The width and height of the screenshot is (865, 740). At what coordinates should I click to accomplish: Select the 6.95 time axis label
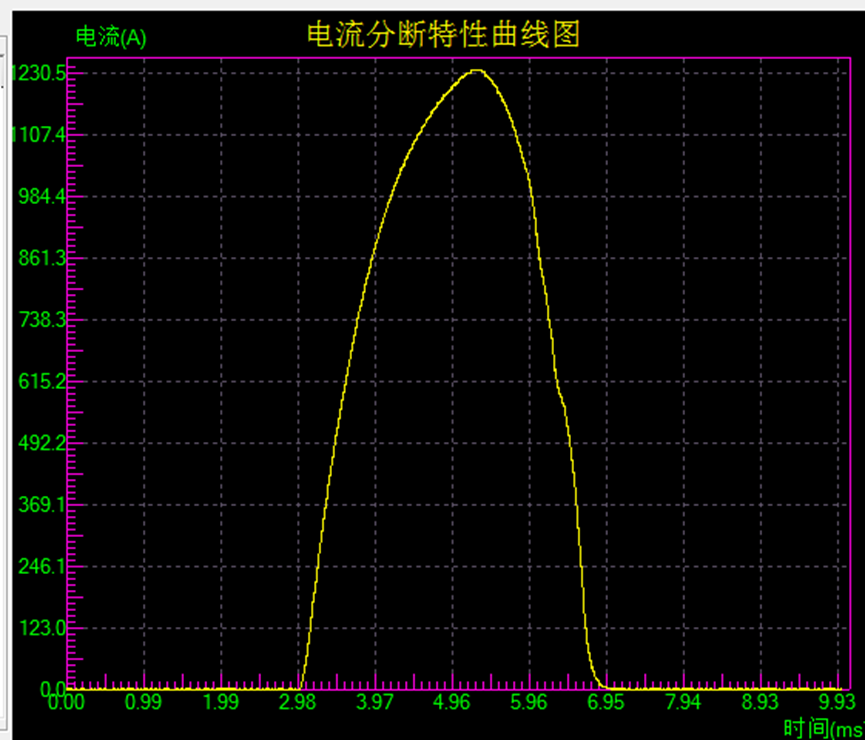point(606,702)
